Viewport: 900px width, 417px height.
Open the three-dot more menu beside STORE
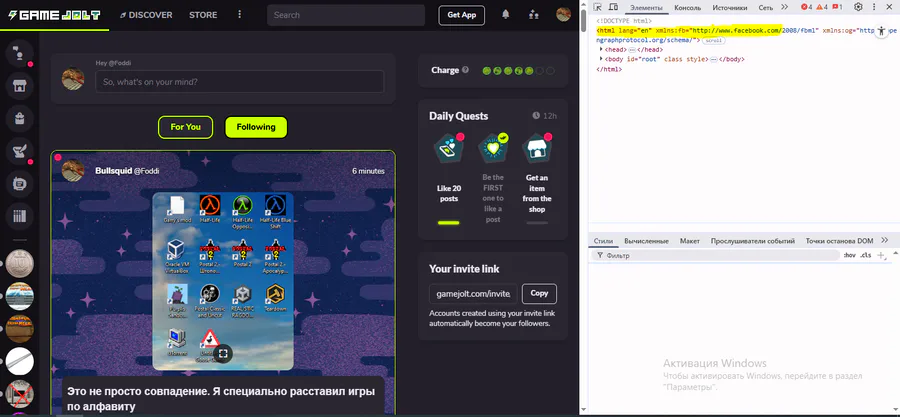point(239,15)
